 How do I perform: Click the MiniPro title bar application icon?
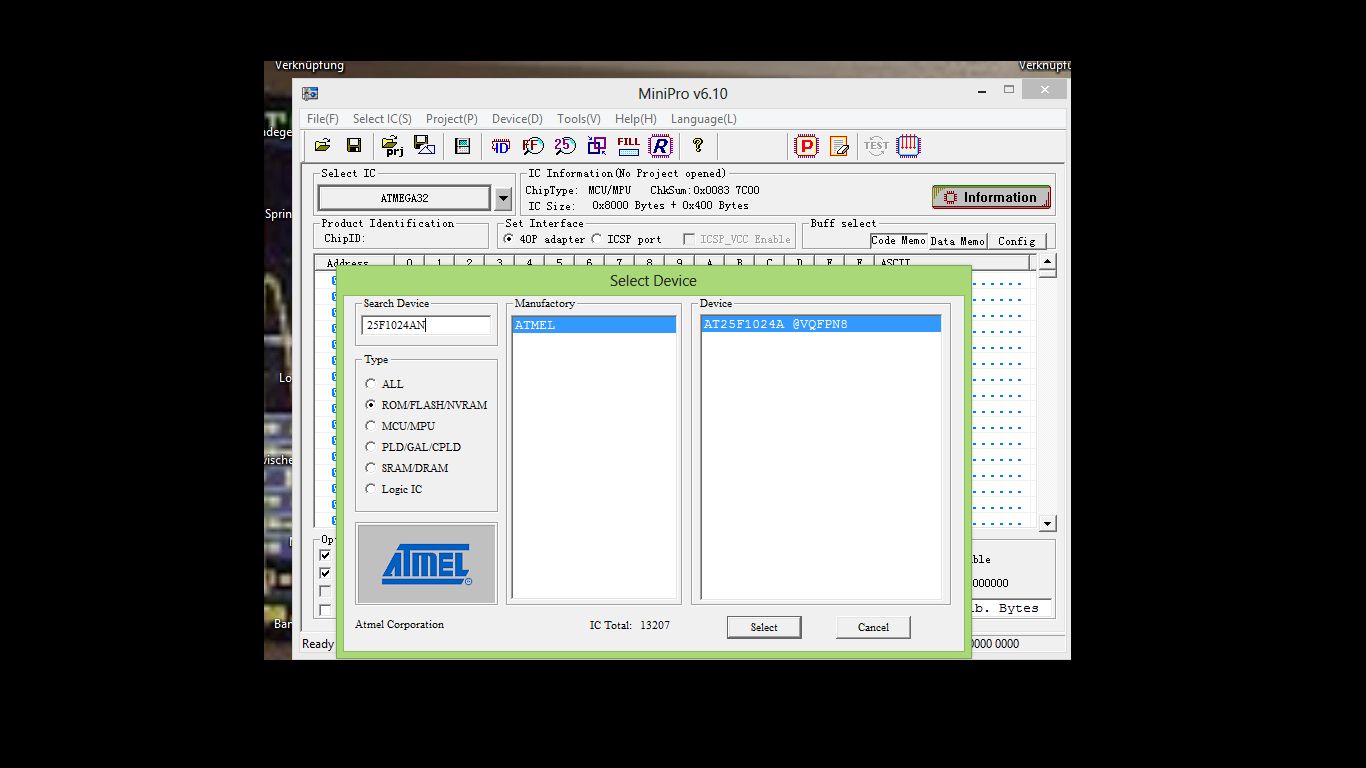(311, 93)
